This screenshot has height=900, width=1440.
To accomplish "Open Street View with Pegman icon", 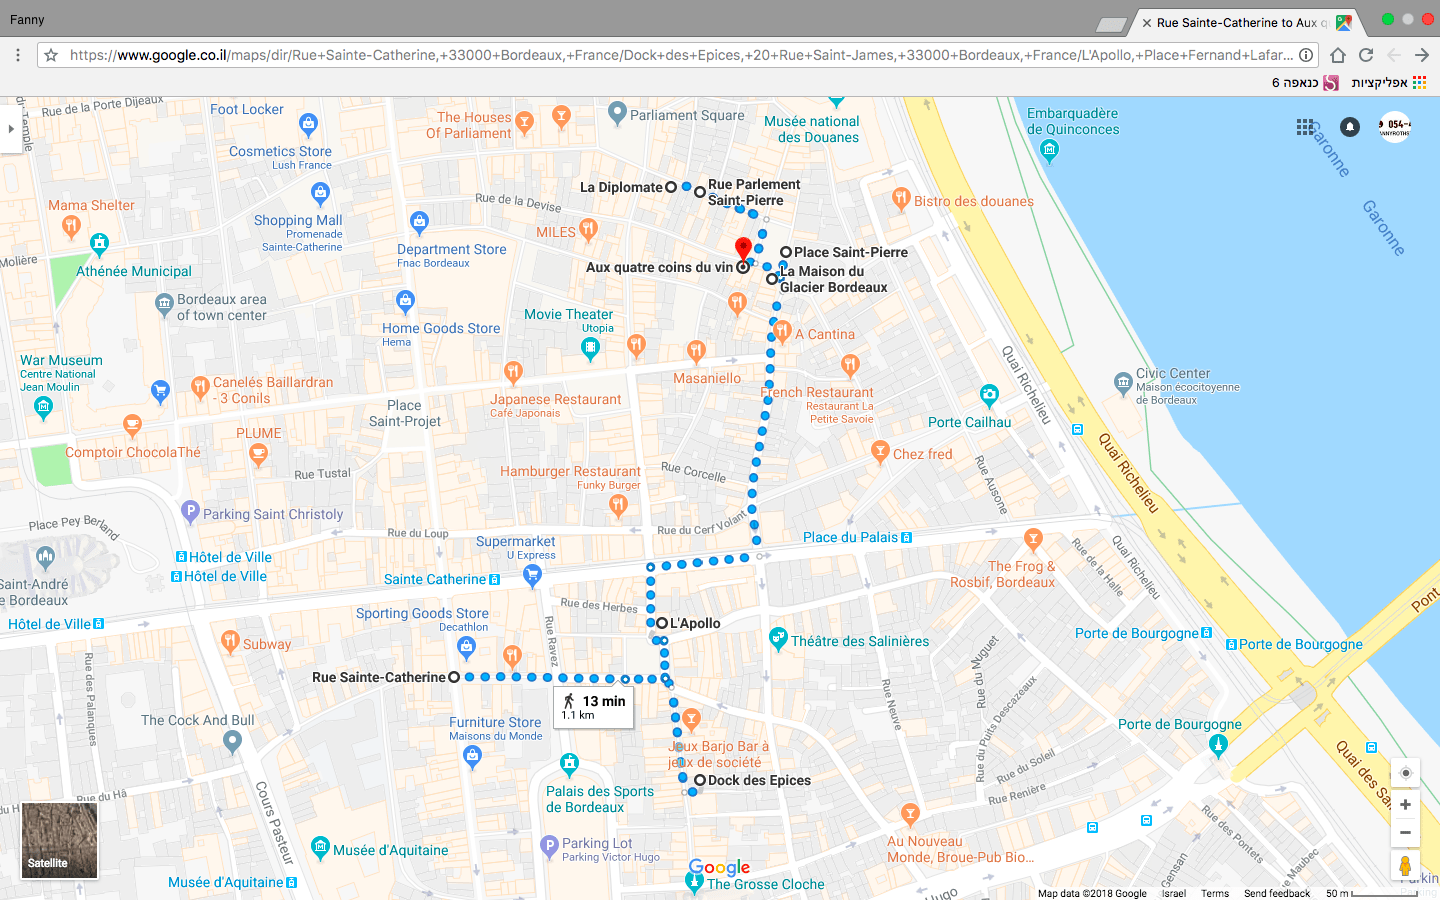I will (x=1405, y=866).
